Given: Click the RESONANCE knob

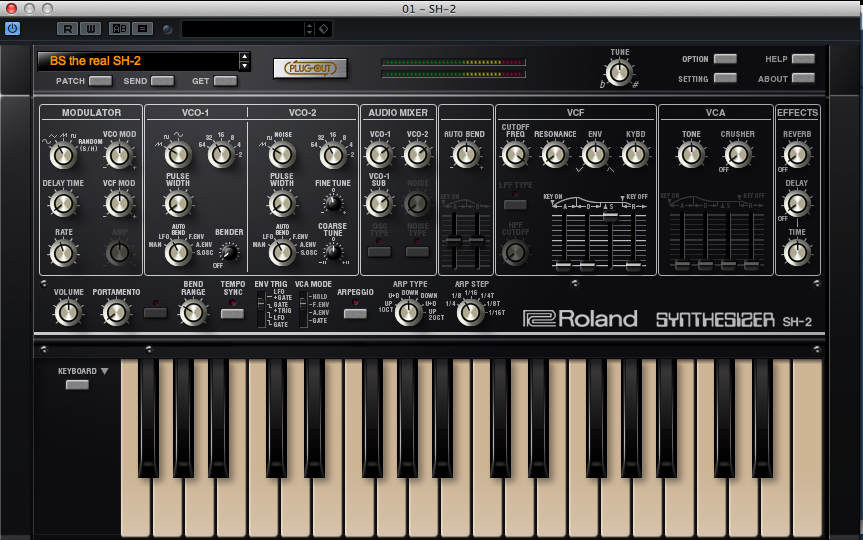Looking at the screenshot, I should point(555,156).
